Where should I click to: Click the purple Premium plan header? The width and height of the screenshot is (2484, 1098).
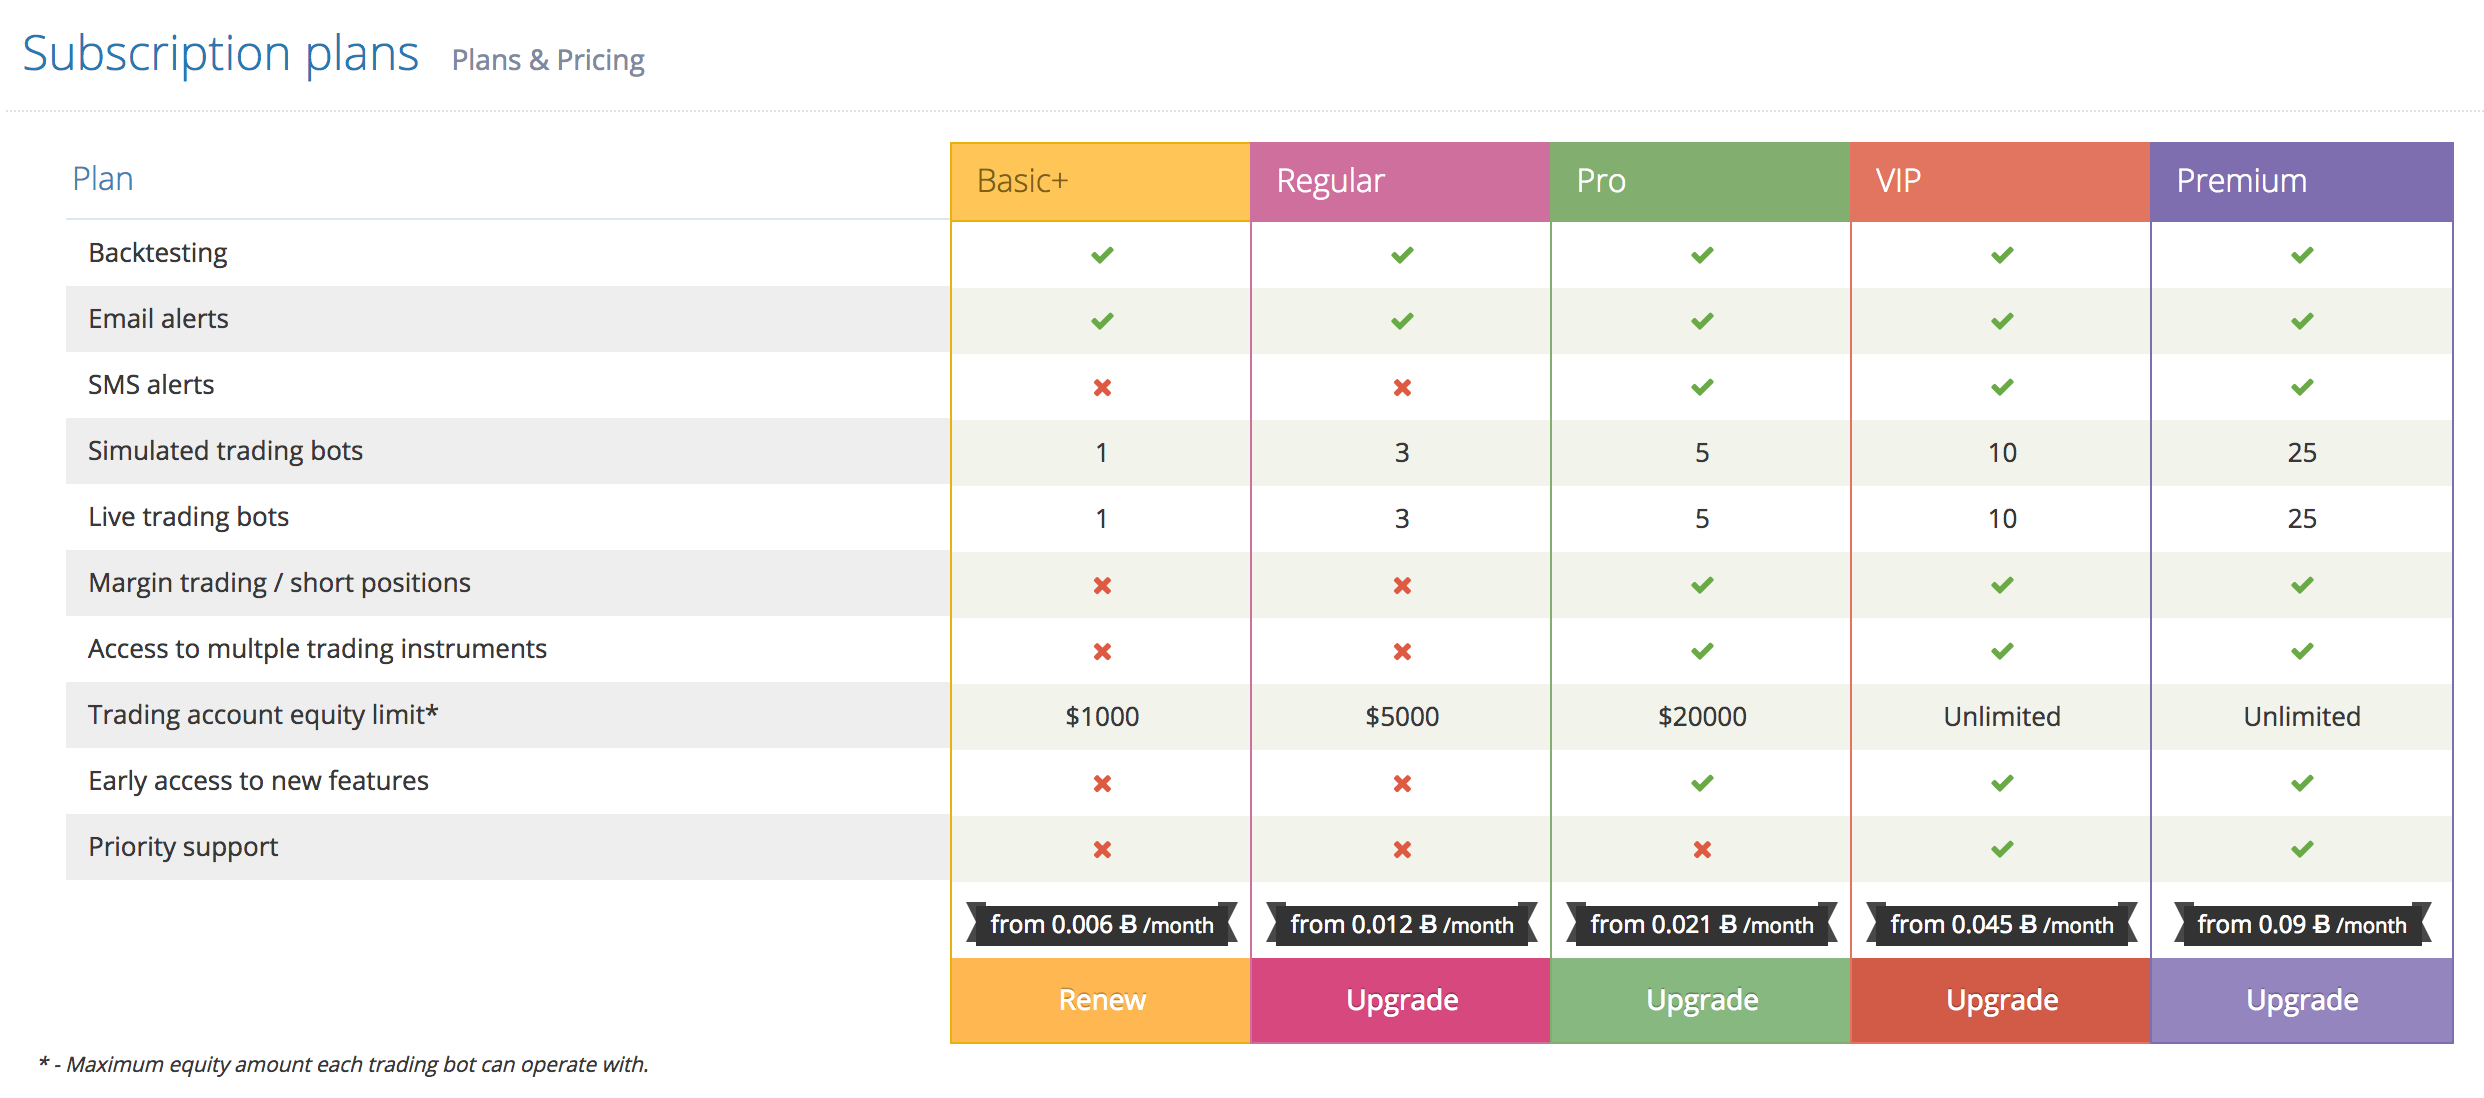(2301, 181)
